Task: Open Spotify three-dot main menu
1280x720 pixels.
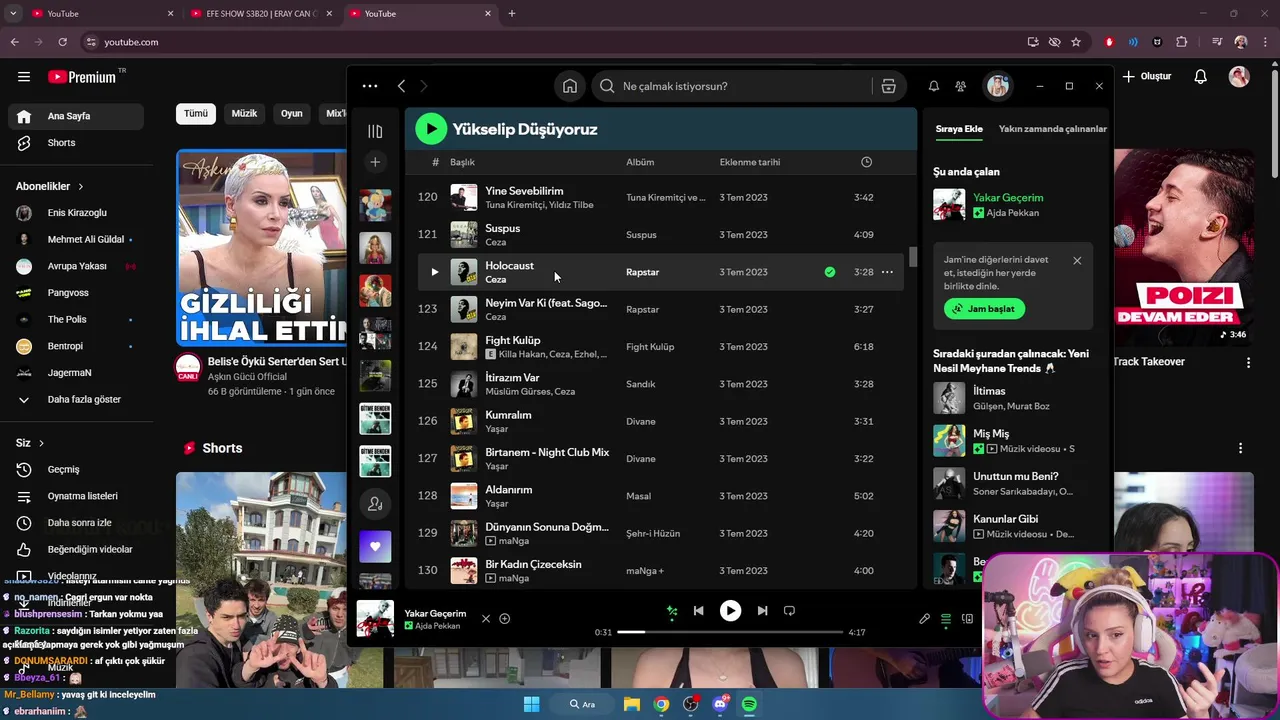Action: (x=370, y=86)
